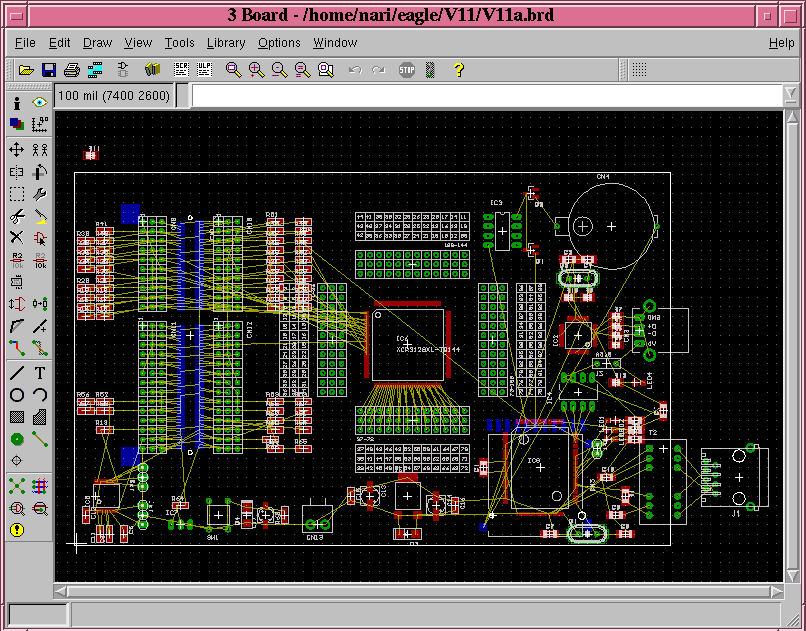The width and height of the screenshot is (806, 631).
Task: Click the Zoom to fit icon
Action: pyautogui.click(x=233, y=70)
